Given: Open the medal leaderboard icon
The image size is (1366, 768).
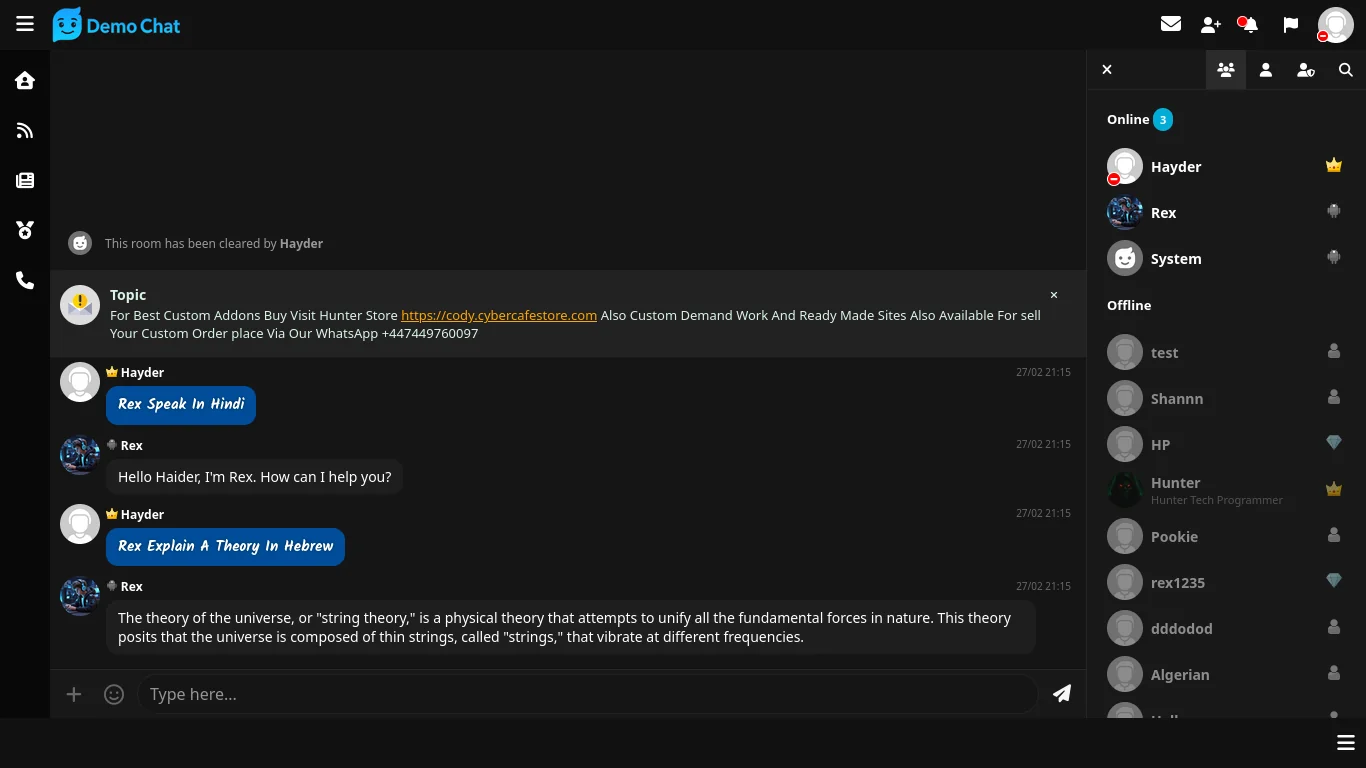Looking at the screenshot, I should [x=25, y=231].
